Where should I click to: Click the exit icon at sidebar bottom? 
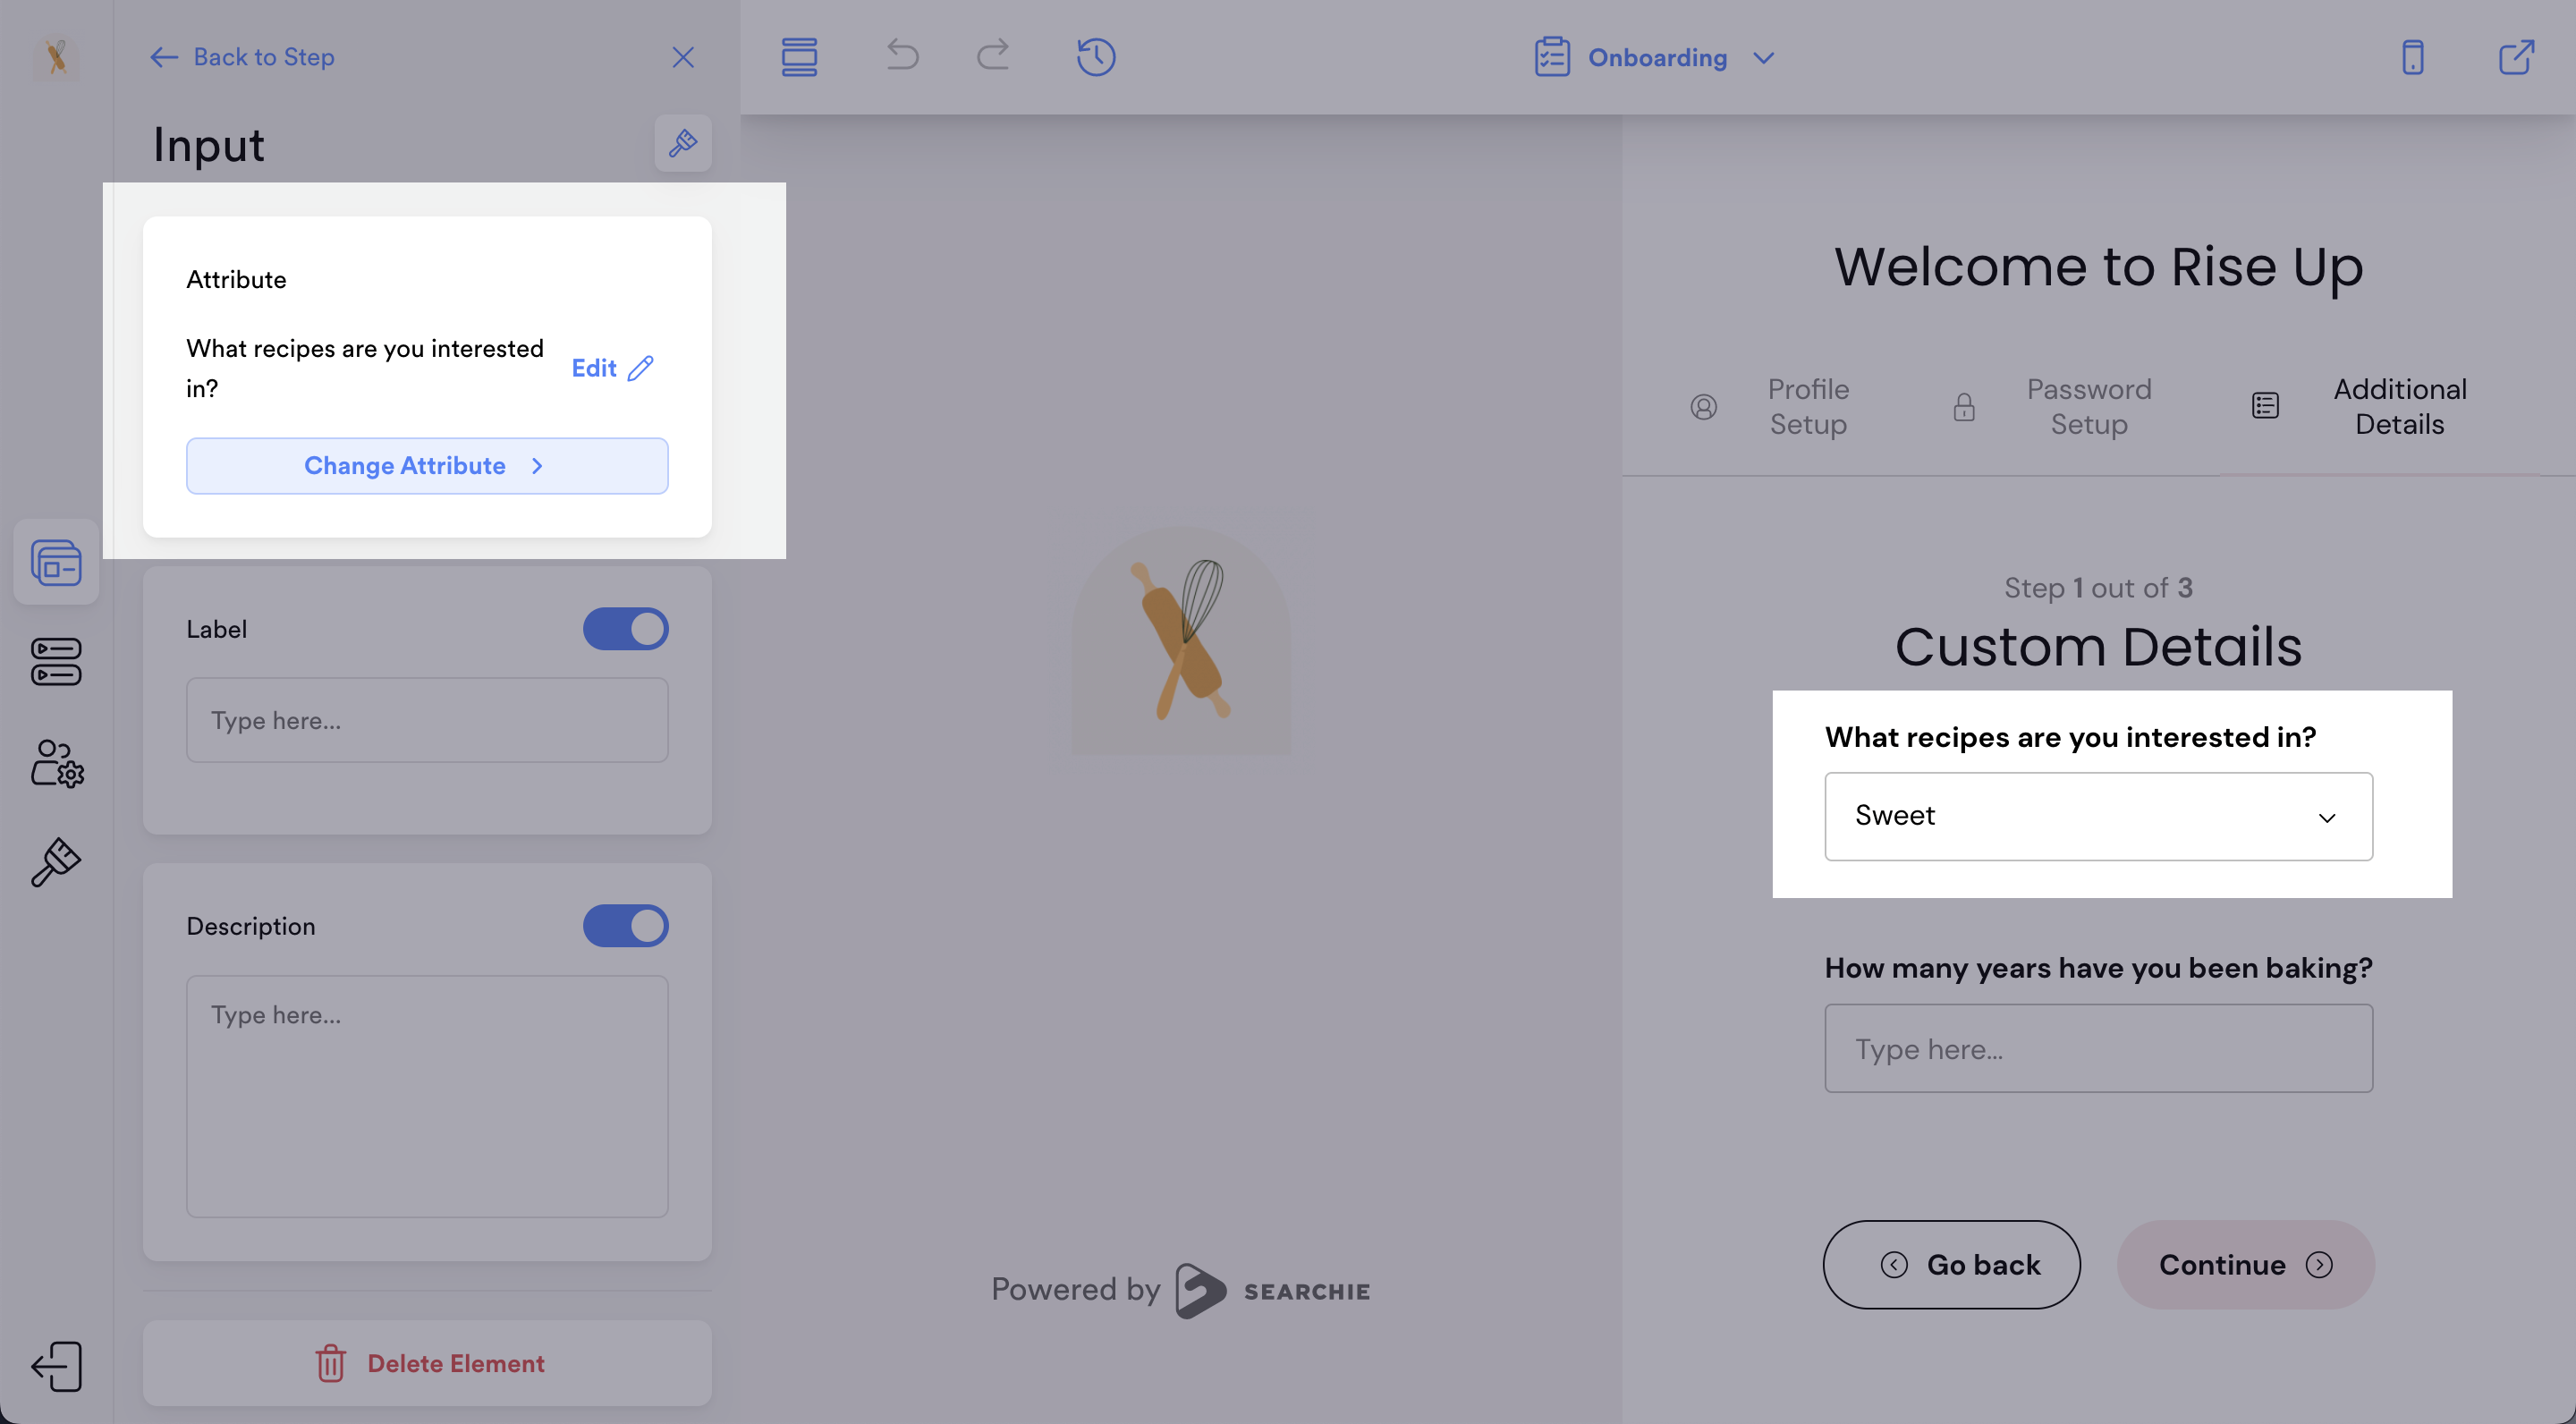click(56, 1366)
